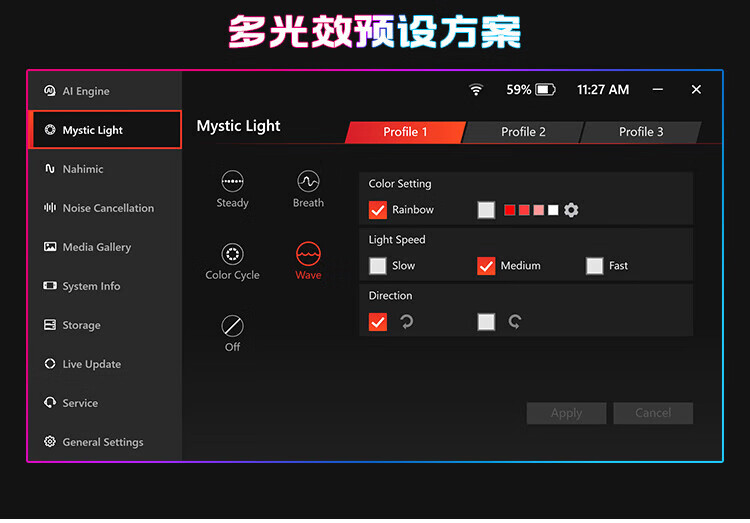
Task: Set light speed to Slow
Action: (378, 266)
